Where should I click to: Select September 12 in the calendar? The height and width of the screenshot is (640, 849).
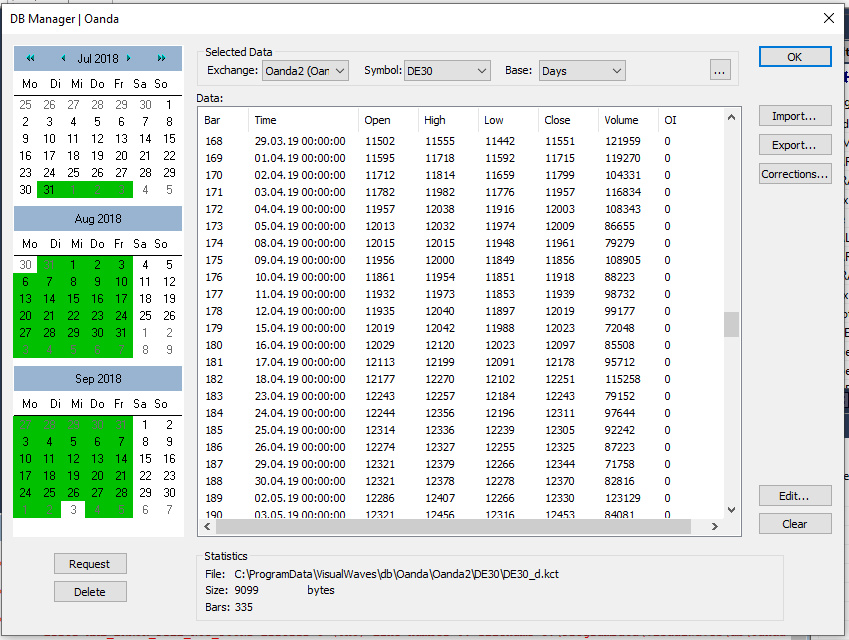pyautogui.click(x=73, y=459)
